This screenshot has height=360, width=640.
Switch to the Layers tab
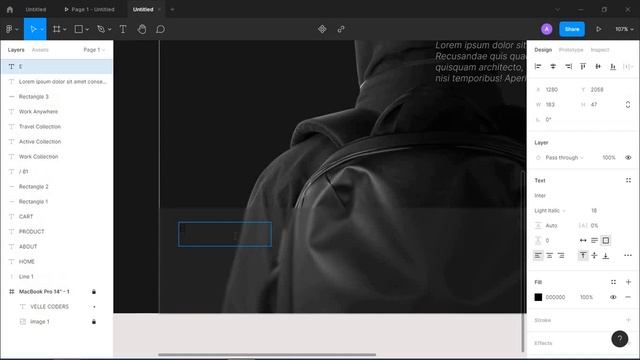pos(16,50)
